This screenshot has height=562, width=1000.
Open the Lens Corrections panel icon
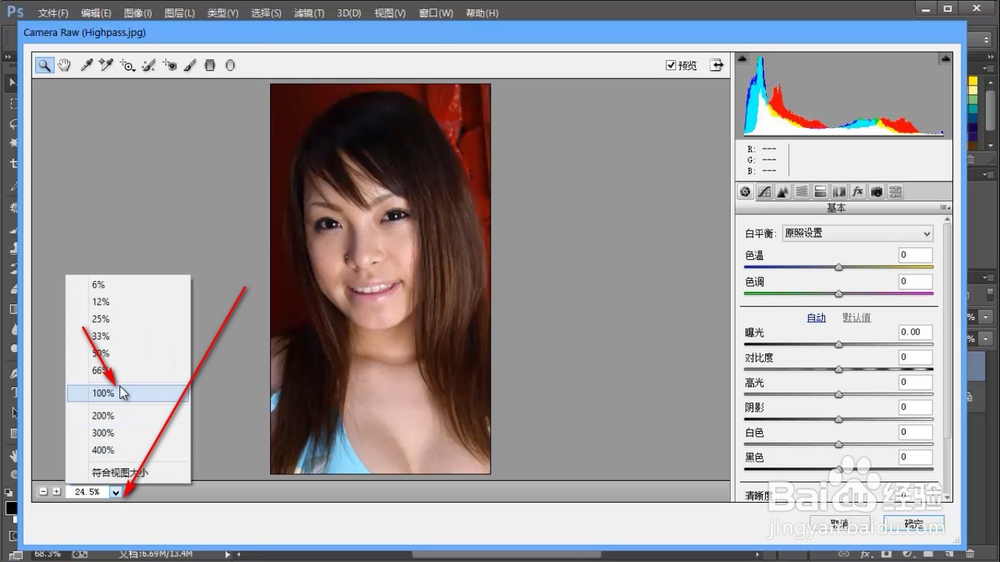[x=839, y=191]
